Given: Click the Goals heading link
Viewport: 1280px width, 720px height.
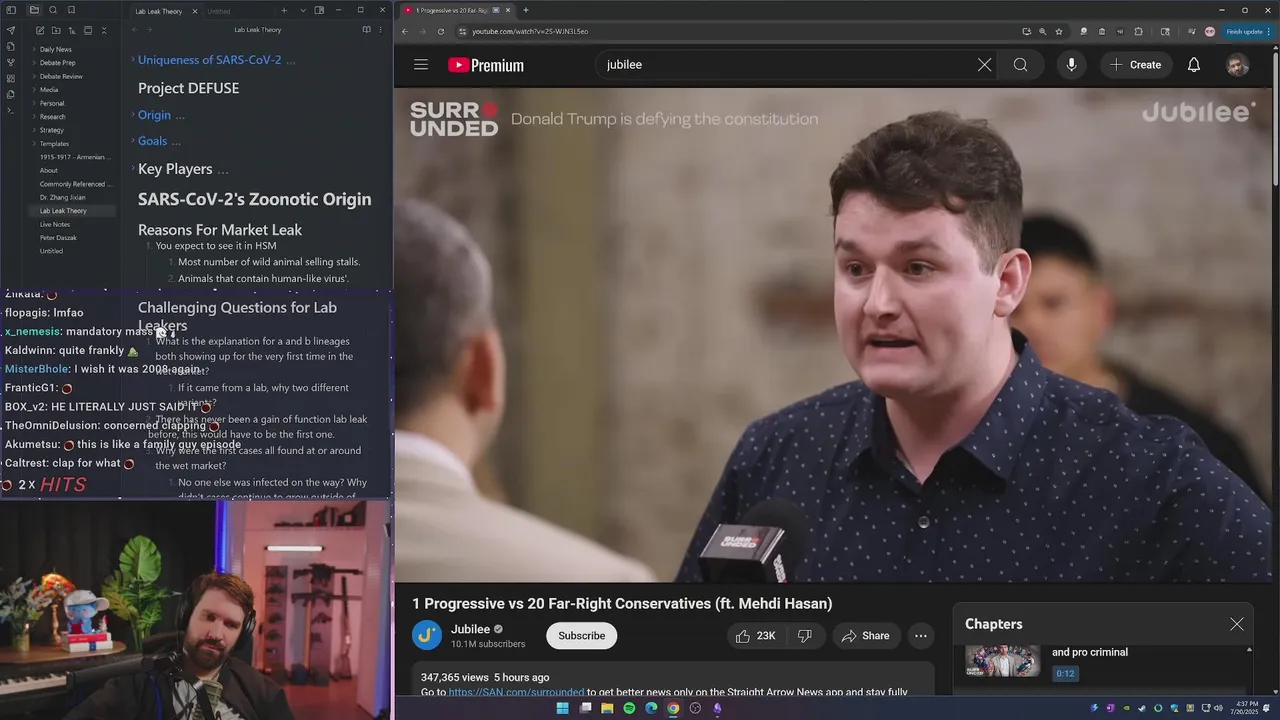Looking at the screenshot, I should (152, 141).
